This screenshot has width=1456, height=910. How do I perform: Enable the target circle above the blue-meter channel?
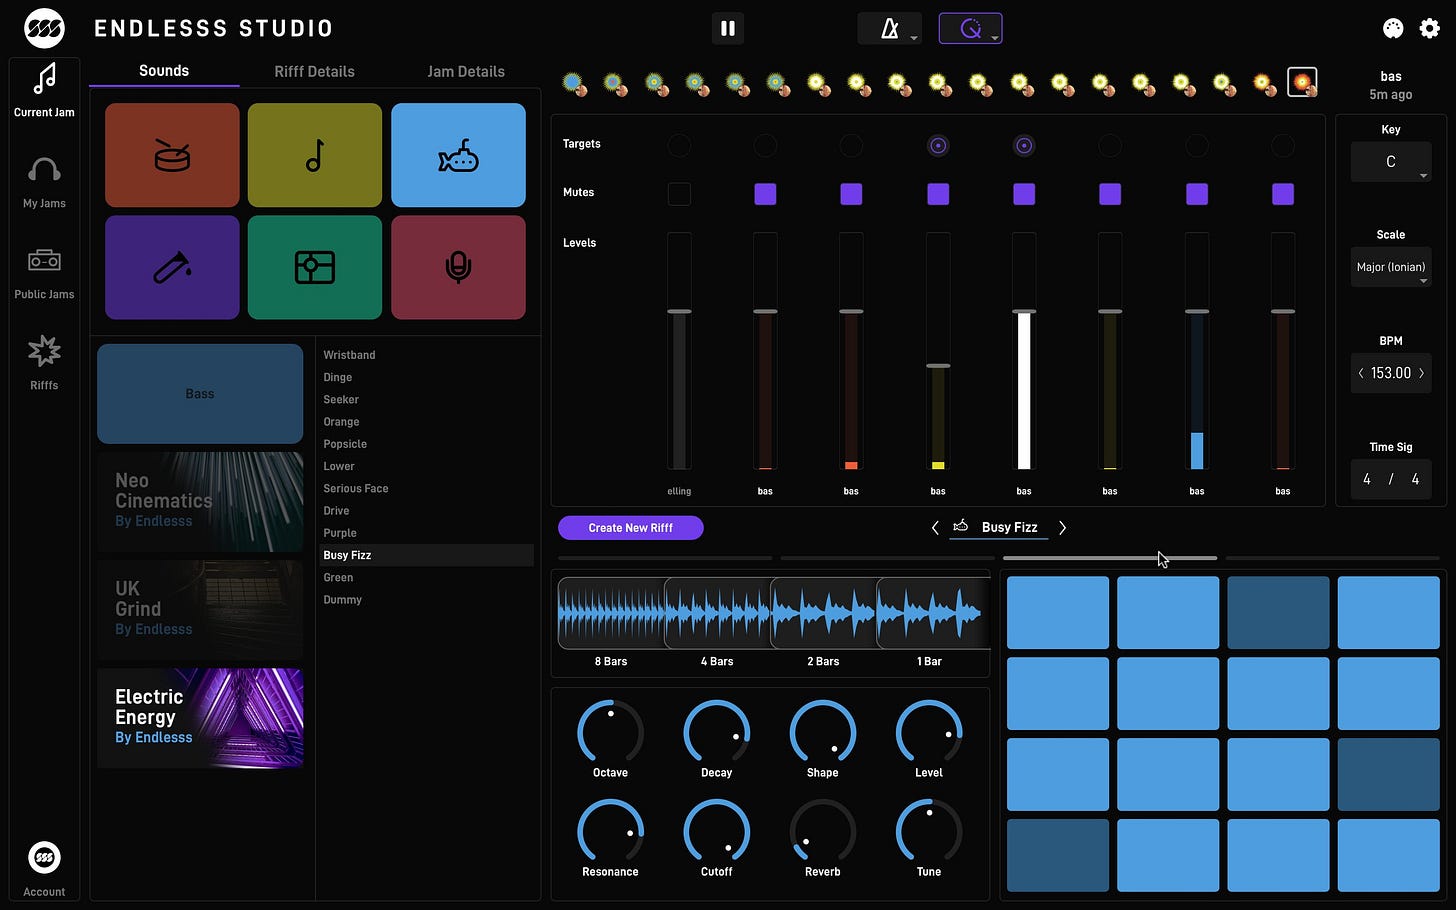(x=1197, y=146)
